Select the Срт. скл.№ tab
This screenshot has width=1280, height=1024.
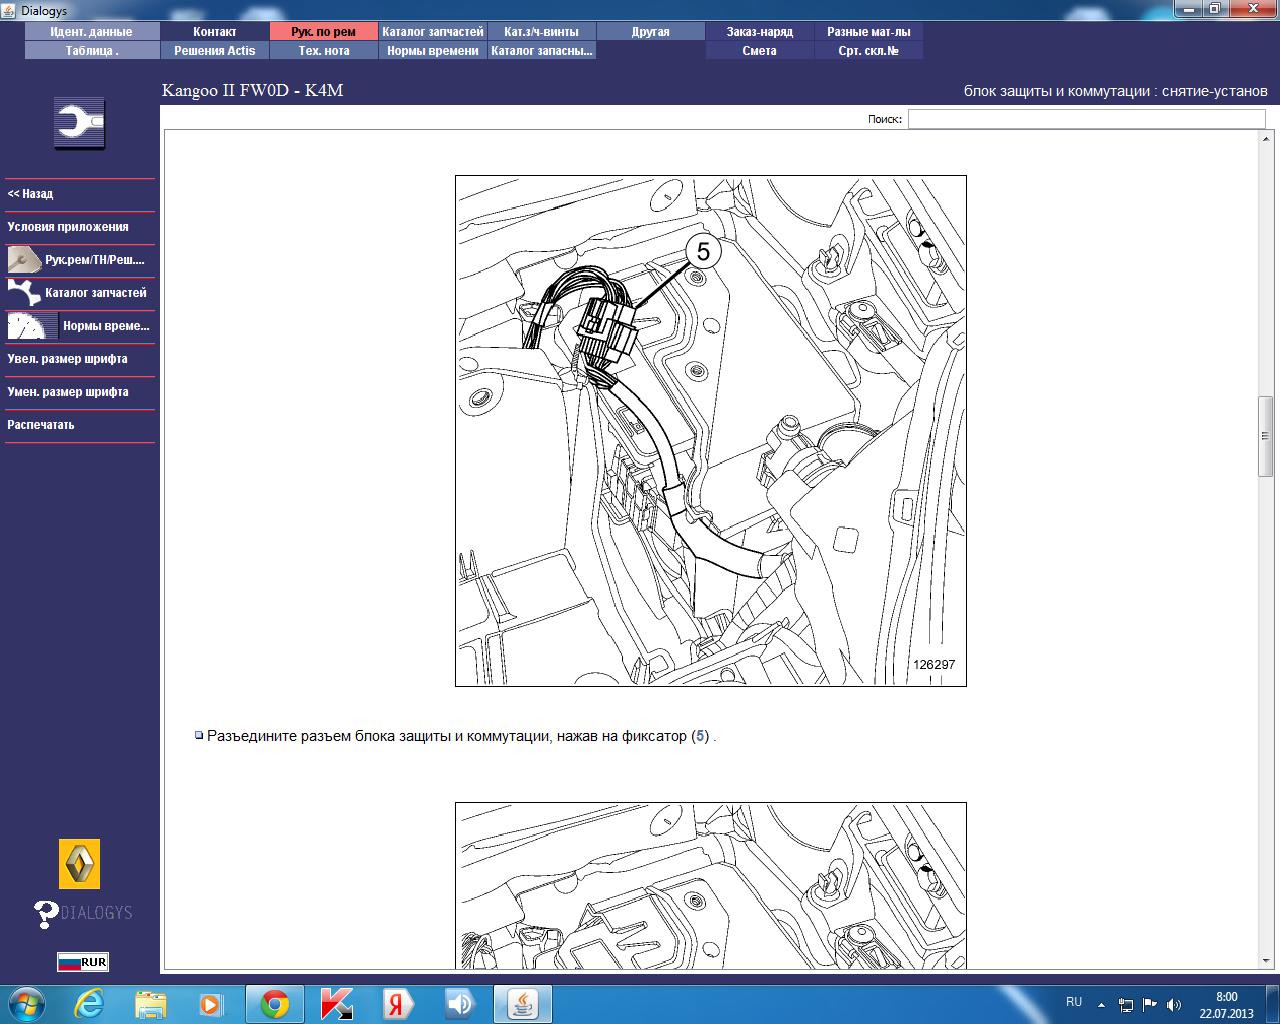coord(869,51)
